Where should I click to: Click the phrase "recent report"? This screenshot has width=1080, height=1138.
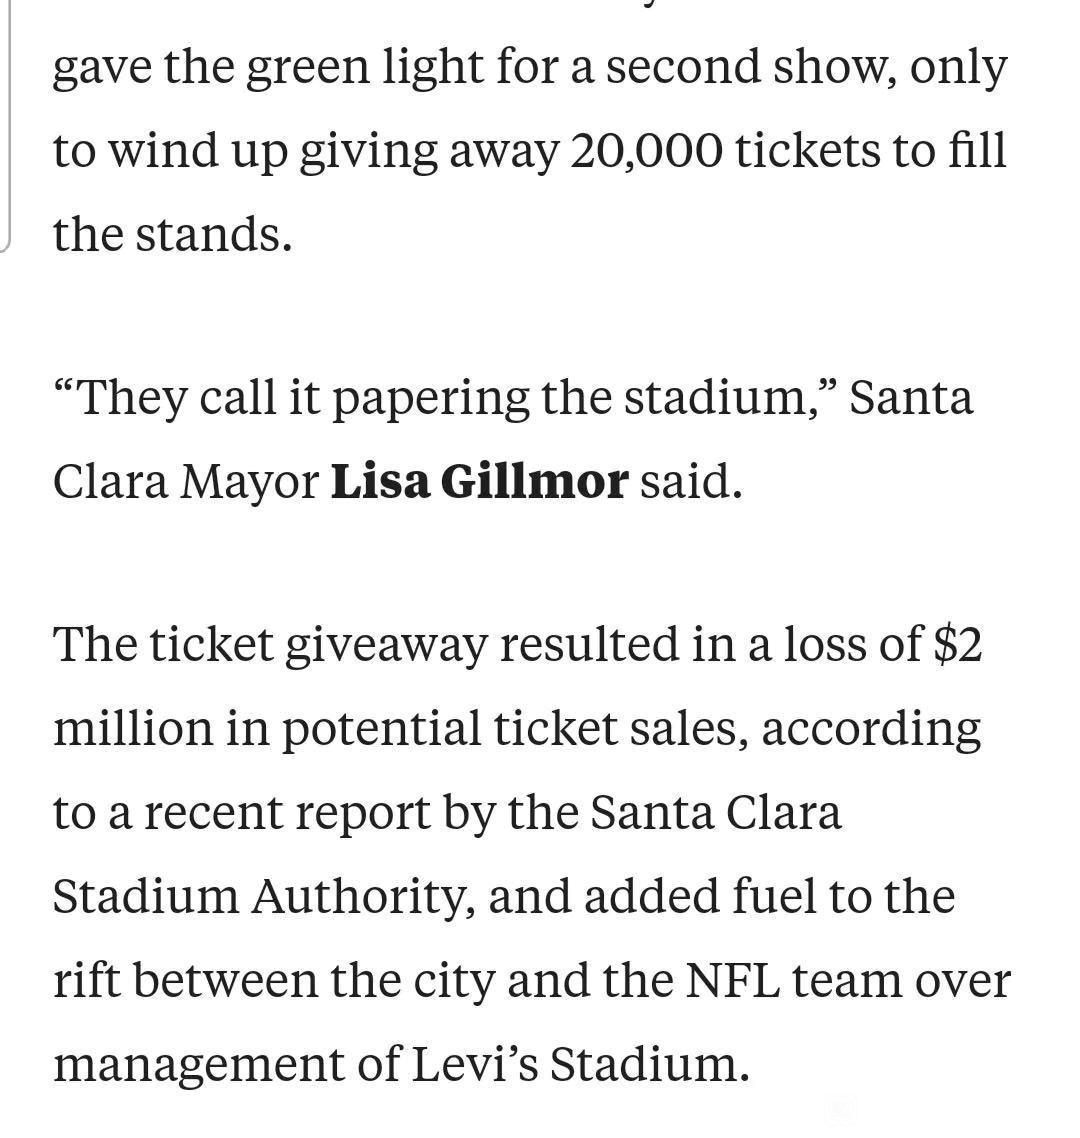click(287, 814)
